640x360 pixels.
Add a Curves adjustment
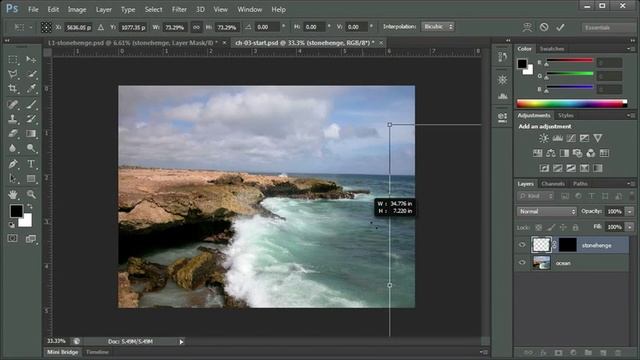coord(571,138)
